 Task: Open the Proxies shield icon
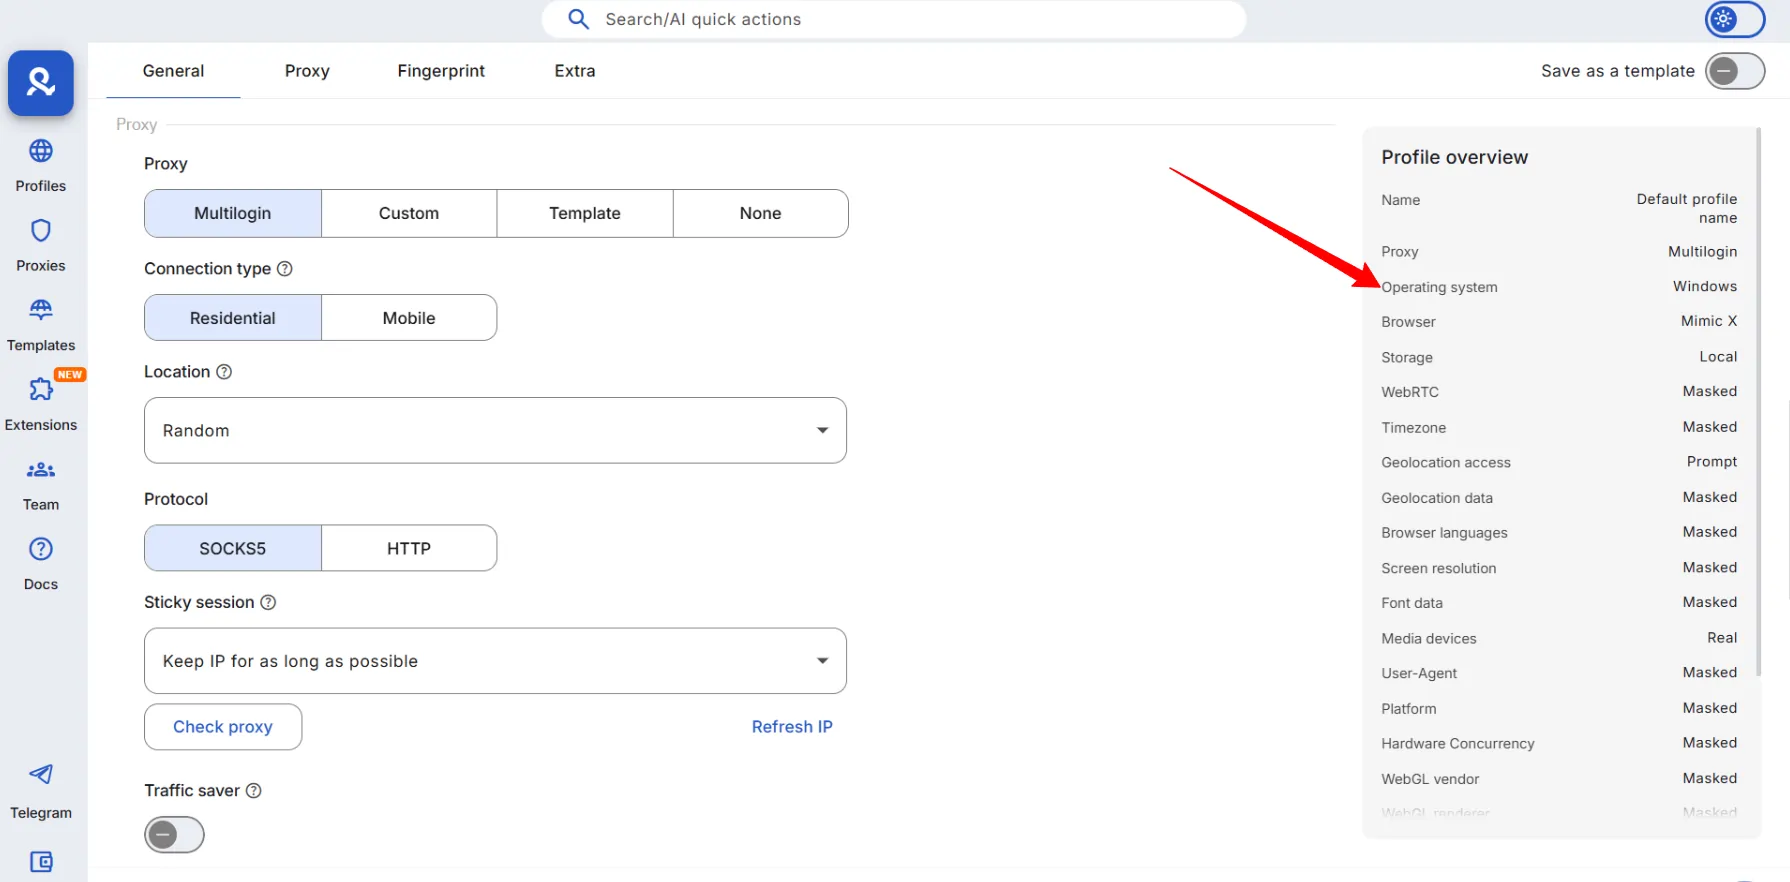point(41,231)
